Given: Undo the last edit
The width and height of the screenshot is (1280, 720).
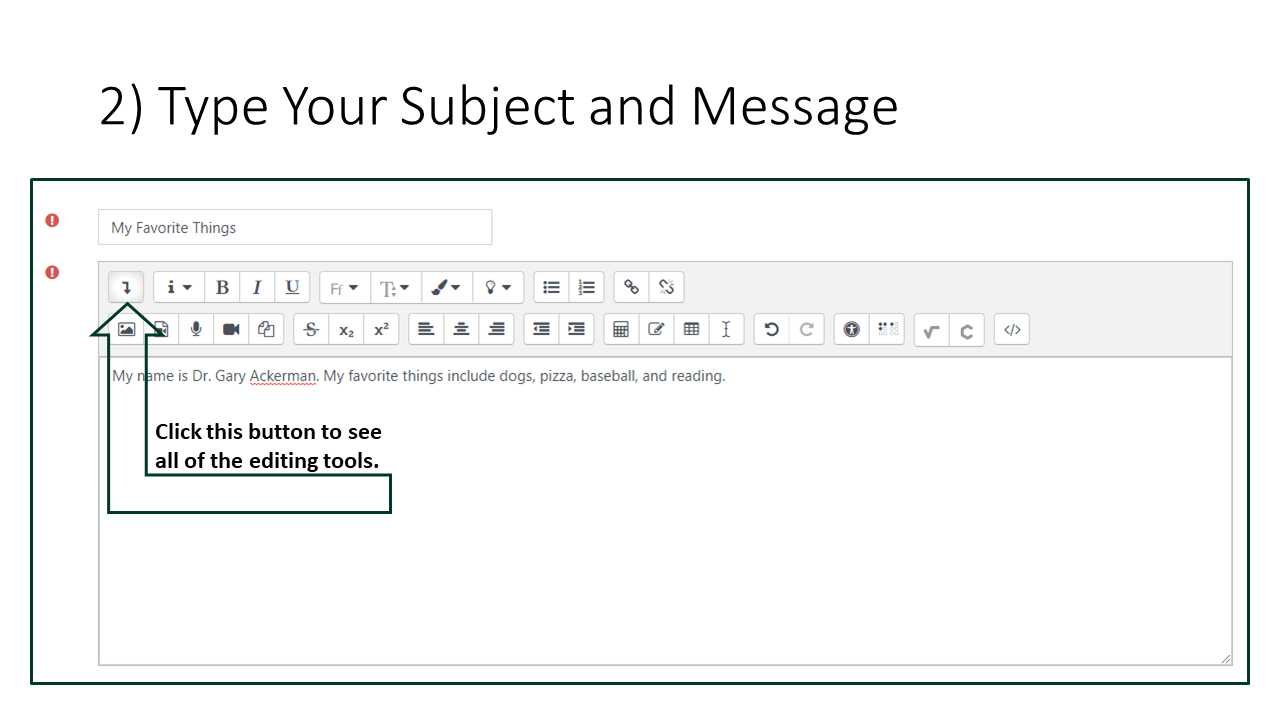Looking at the screenshot, I should 771,329.
